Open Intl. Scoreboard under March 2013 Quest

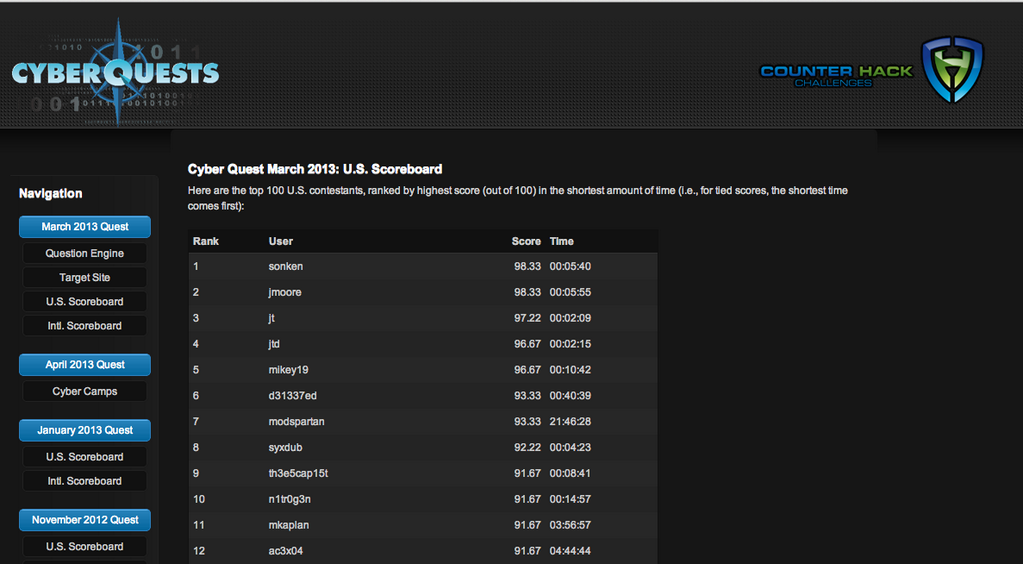[x=85, y=326]
